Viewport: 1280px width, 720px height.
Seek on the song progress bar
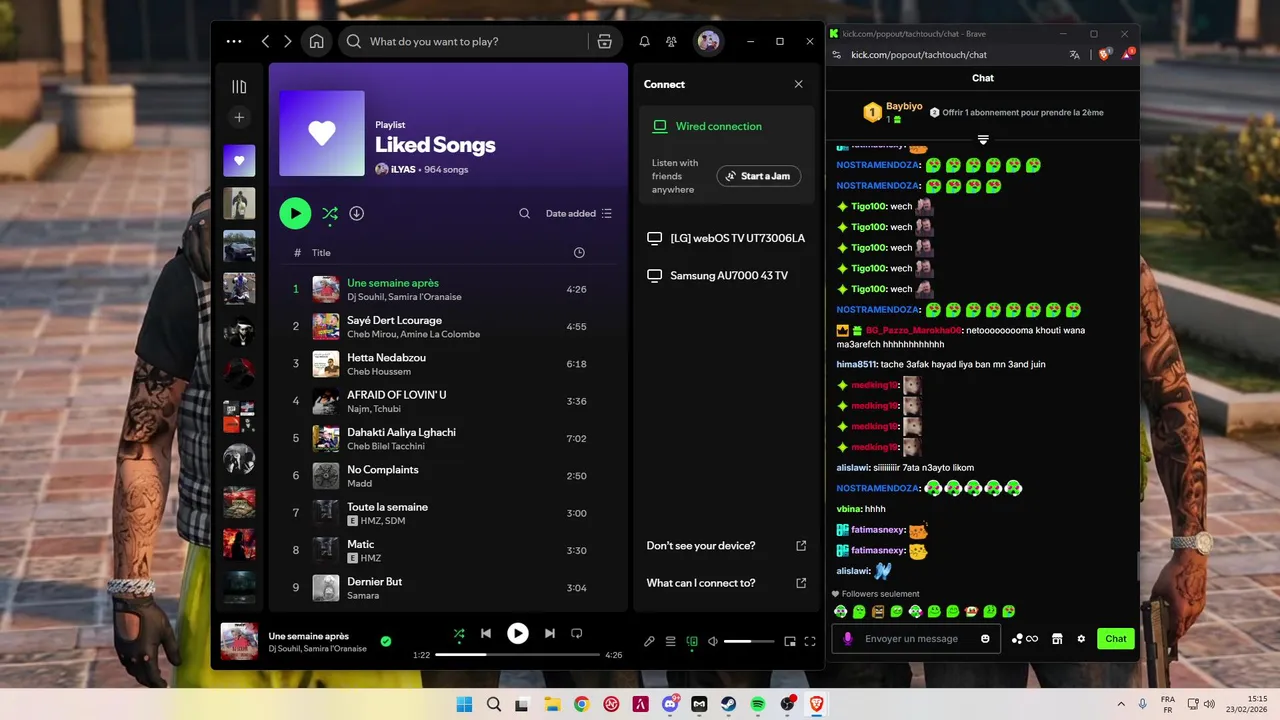pos(517,655)
